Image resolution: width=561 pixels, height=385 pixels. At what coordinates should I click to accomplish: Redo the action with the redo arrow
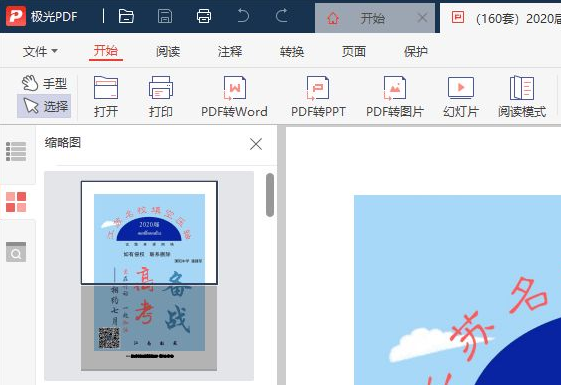click(282, 16)
